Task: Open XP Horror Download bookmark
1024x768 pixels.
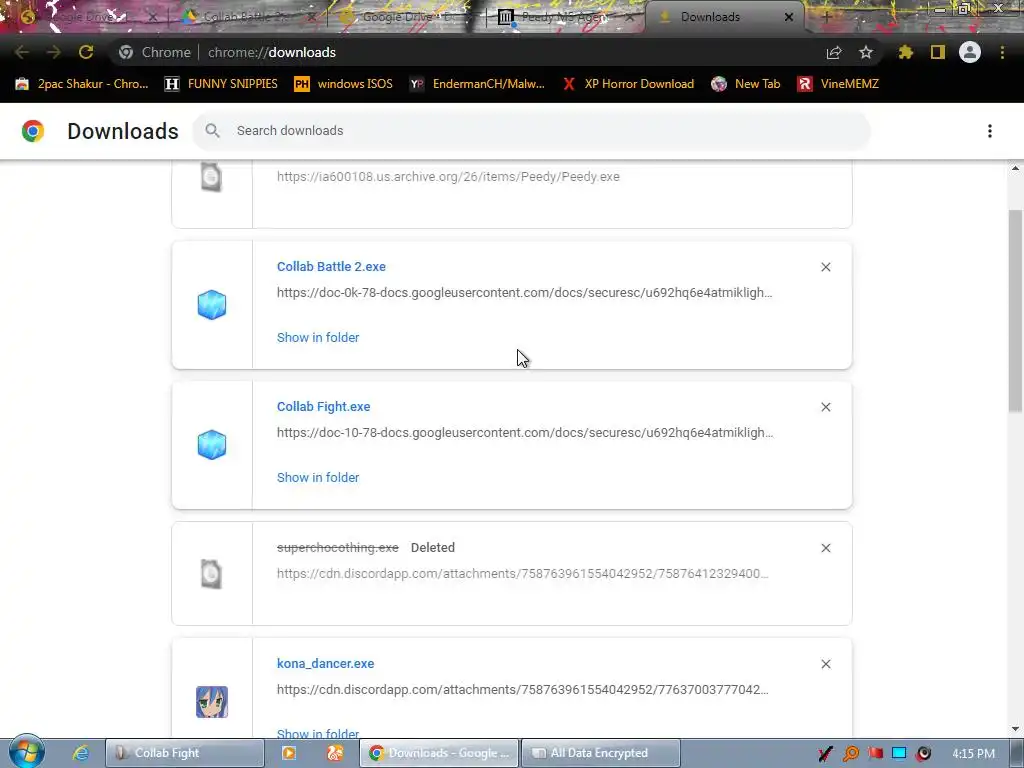Action: coord(629,84)
